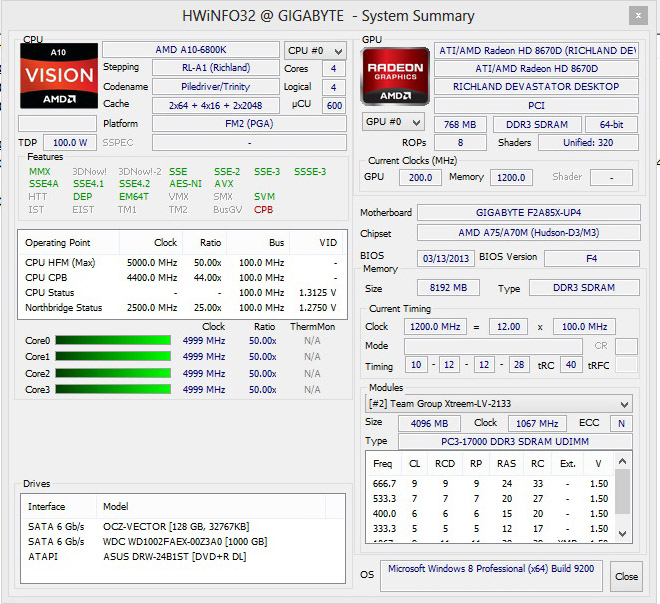Click the red CPB feature label

[x=263, y=210]
